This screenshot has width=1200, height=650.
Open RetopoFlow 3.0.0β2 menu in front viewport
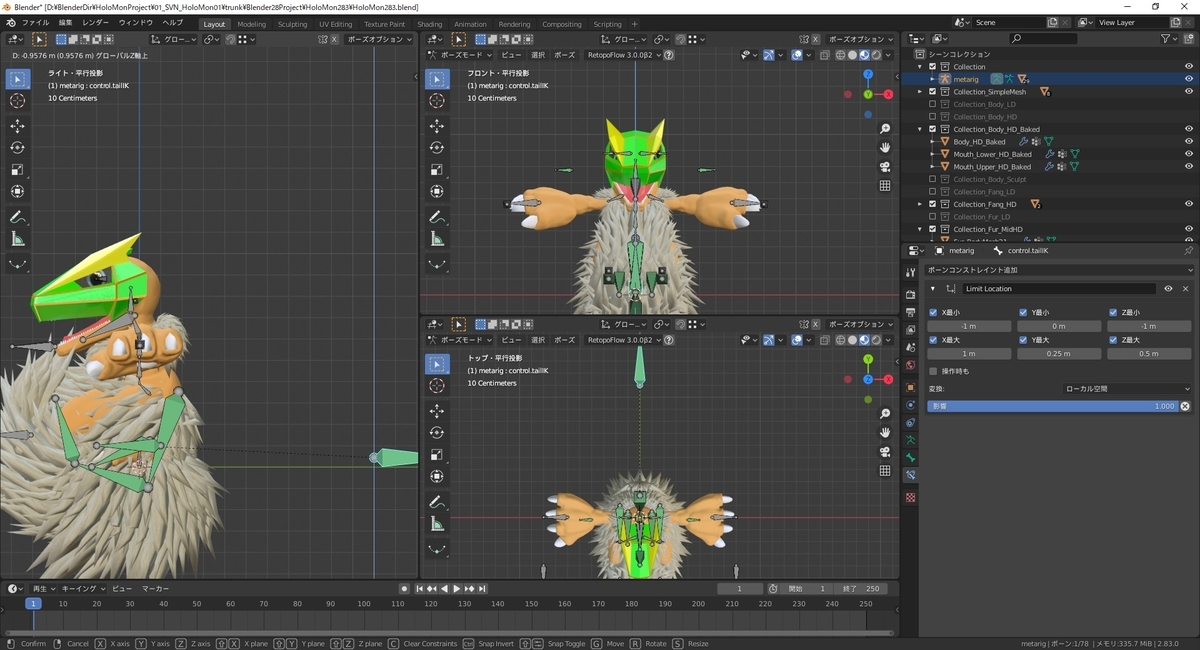click(x=626, y=56)
